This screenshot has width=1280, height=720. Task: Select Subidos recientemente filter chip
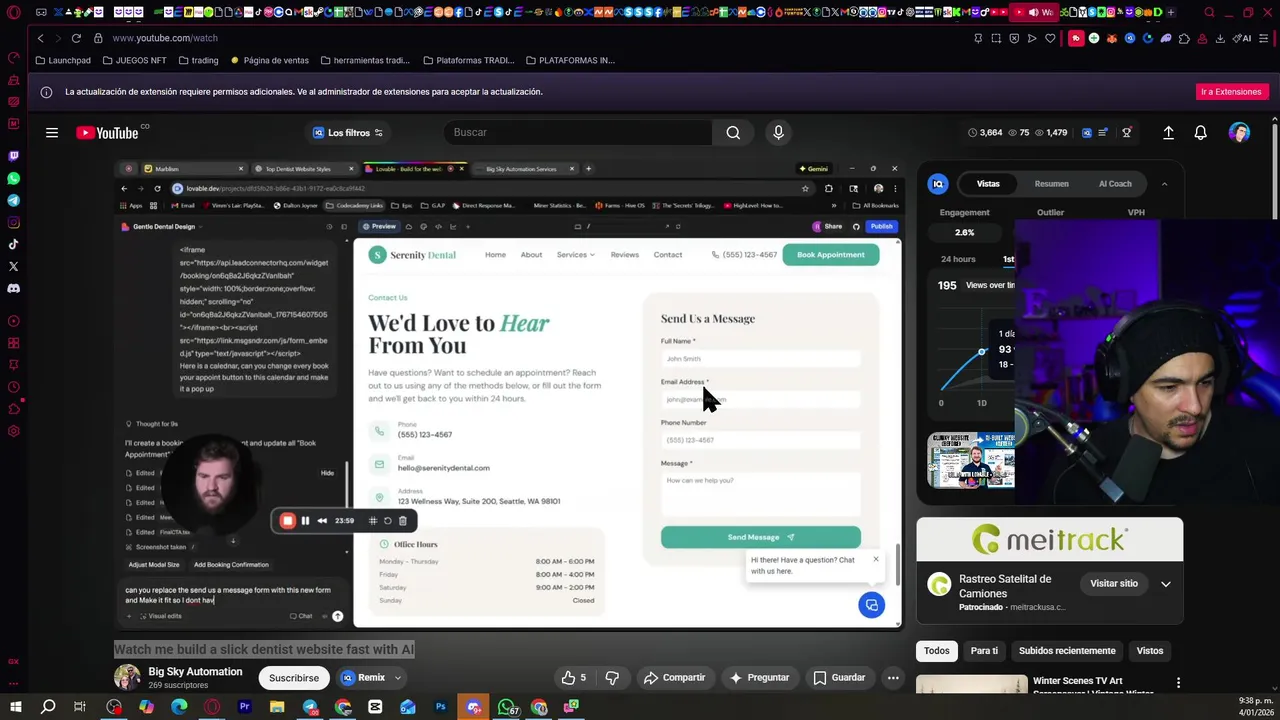coord(1067,651)
